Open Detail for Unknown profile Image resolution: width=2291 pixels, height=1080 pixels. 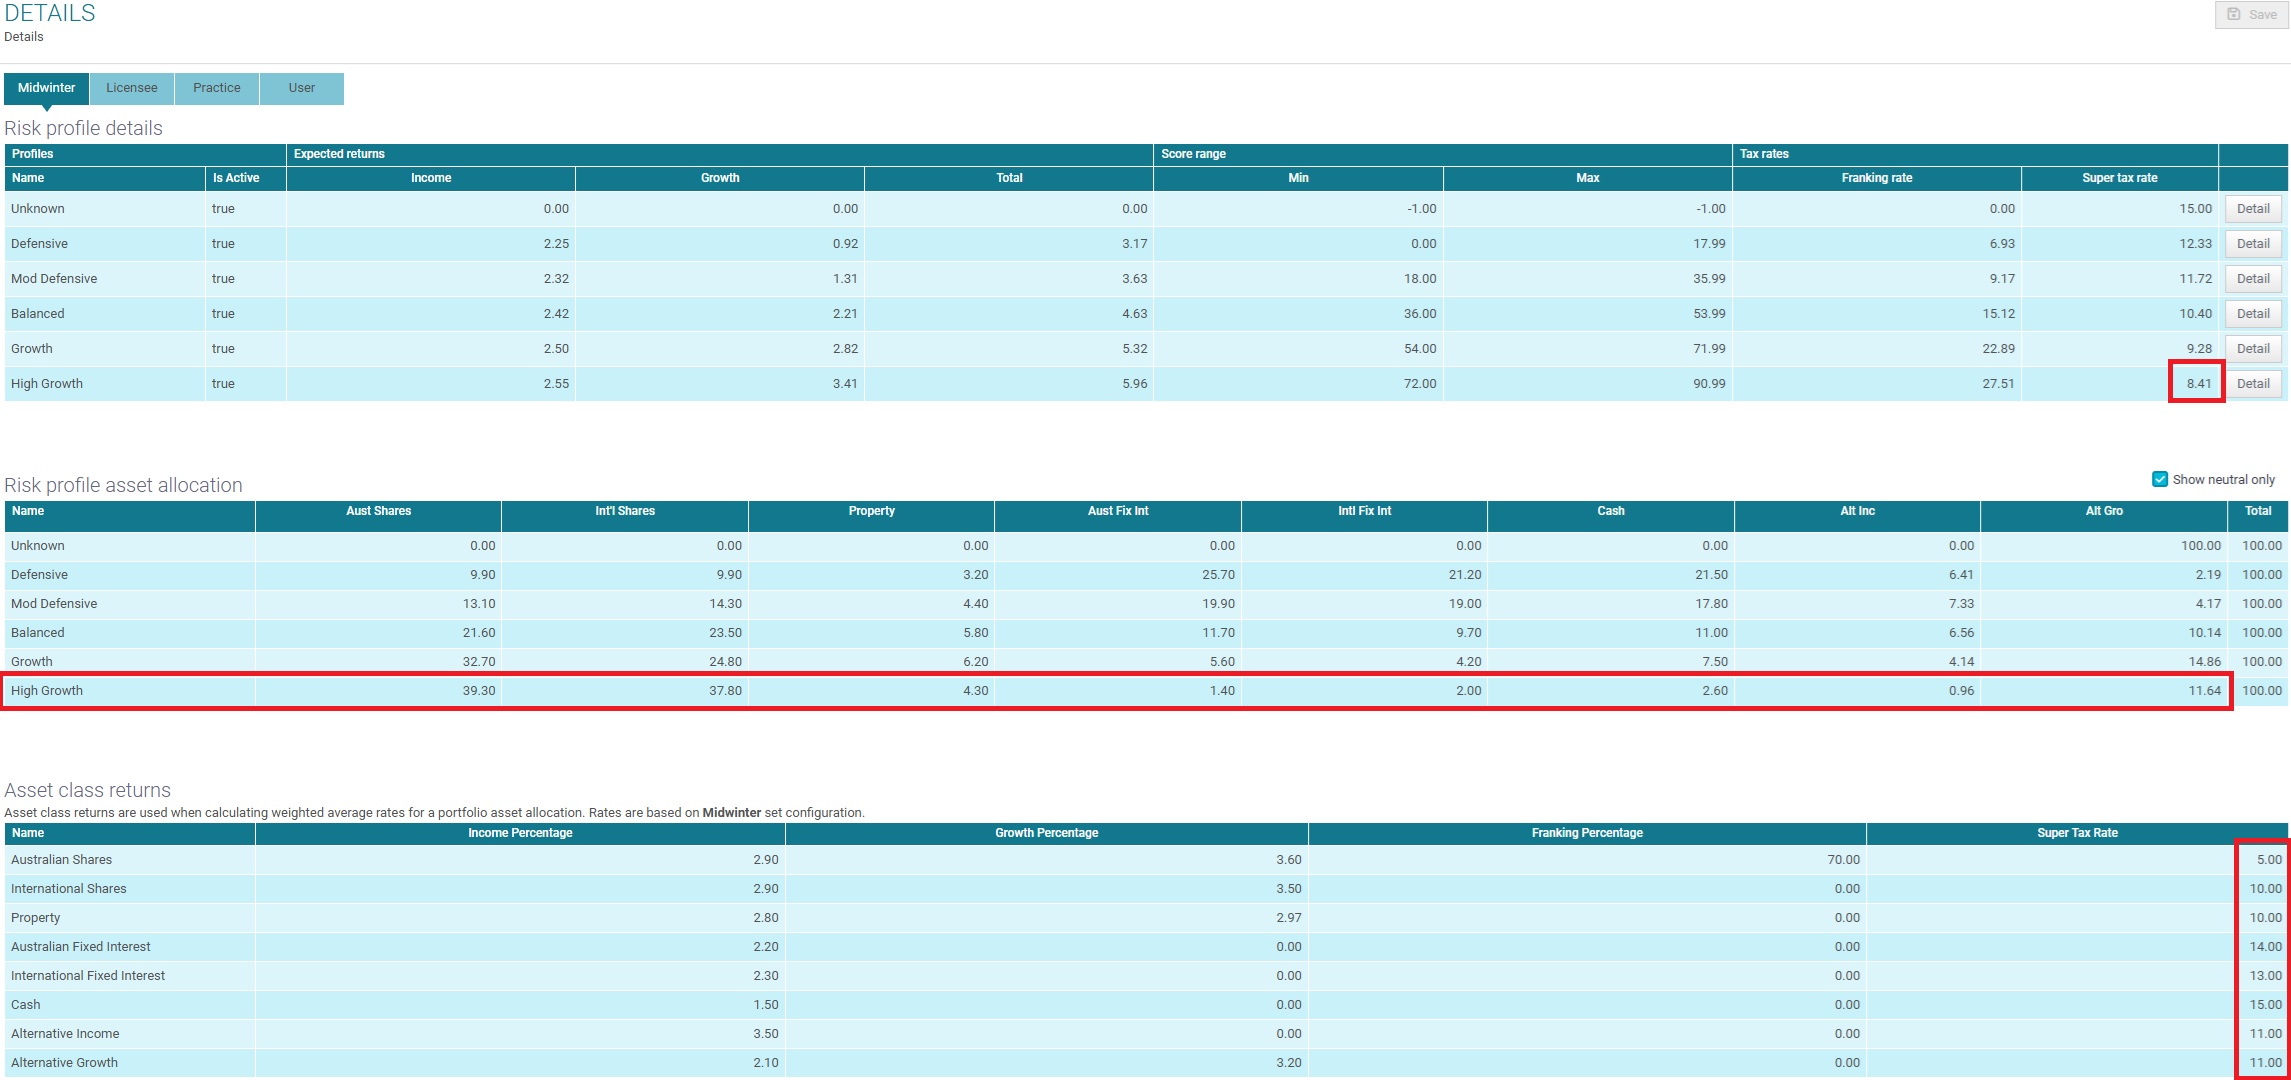pos(2253,209)
